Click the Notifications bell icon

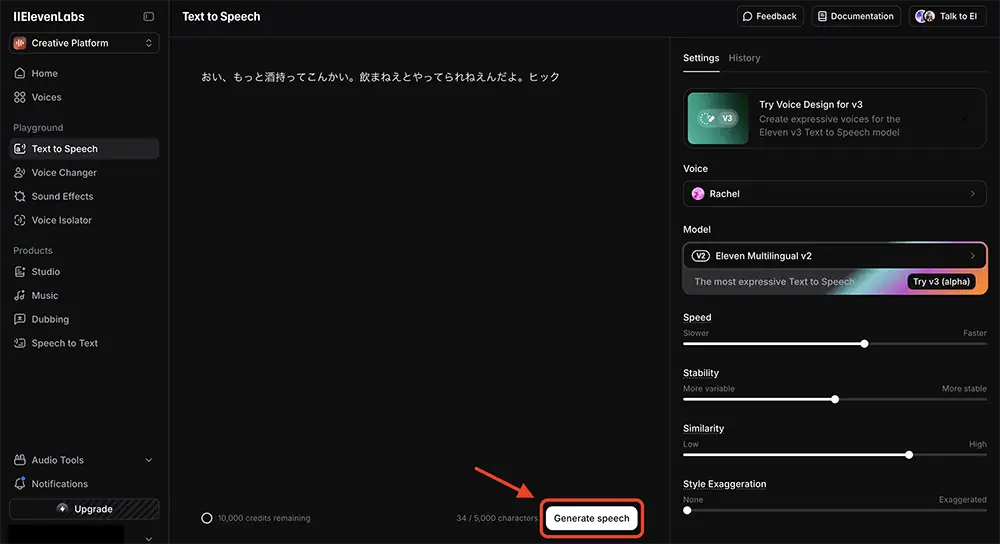pos(20,483)
